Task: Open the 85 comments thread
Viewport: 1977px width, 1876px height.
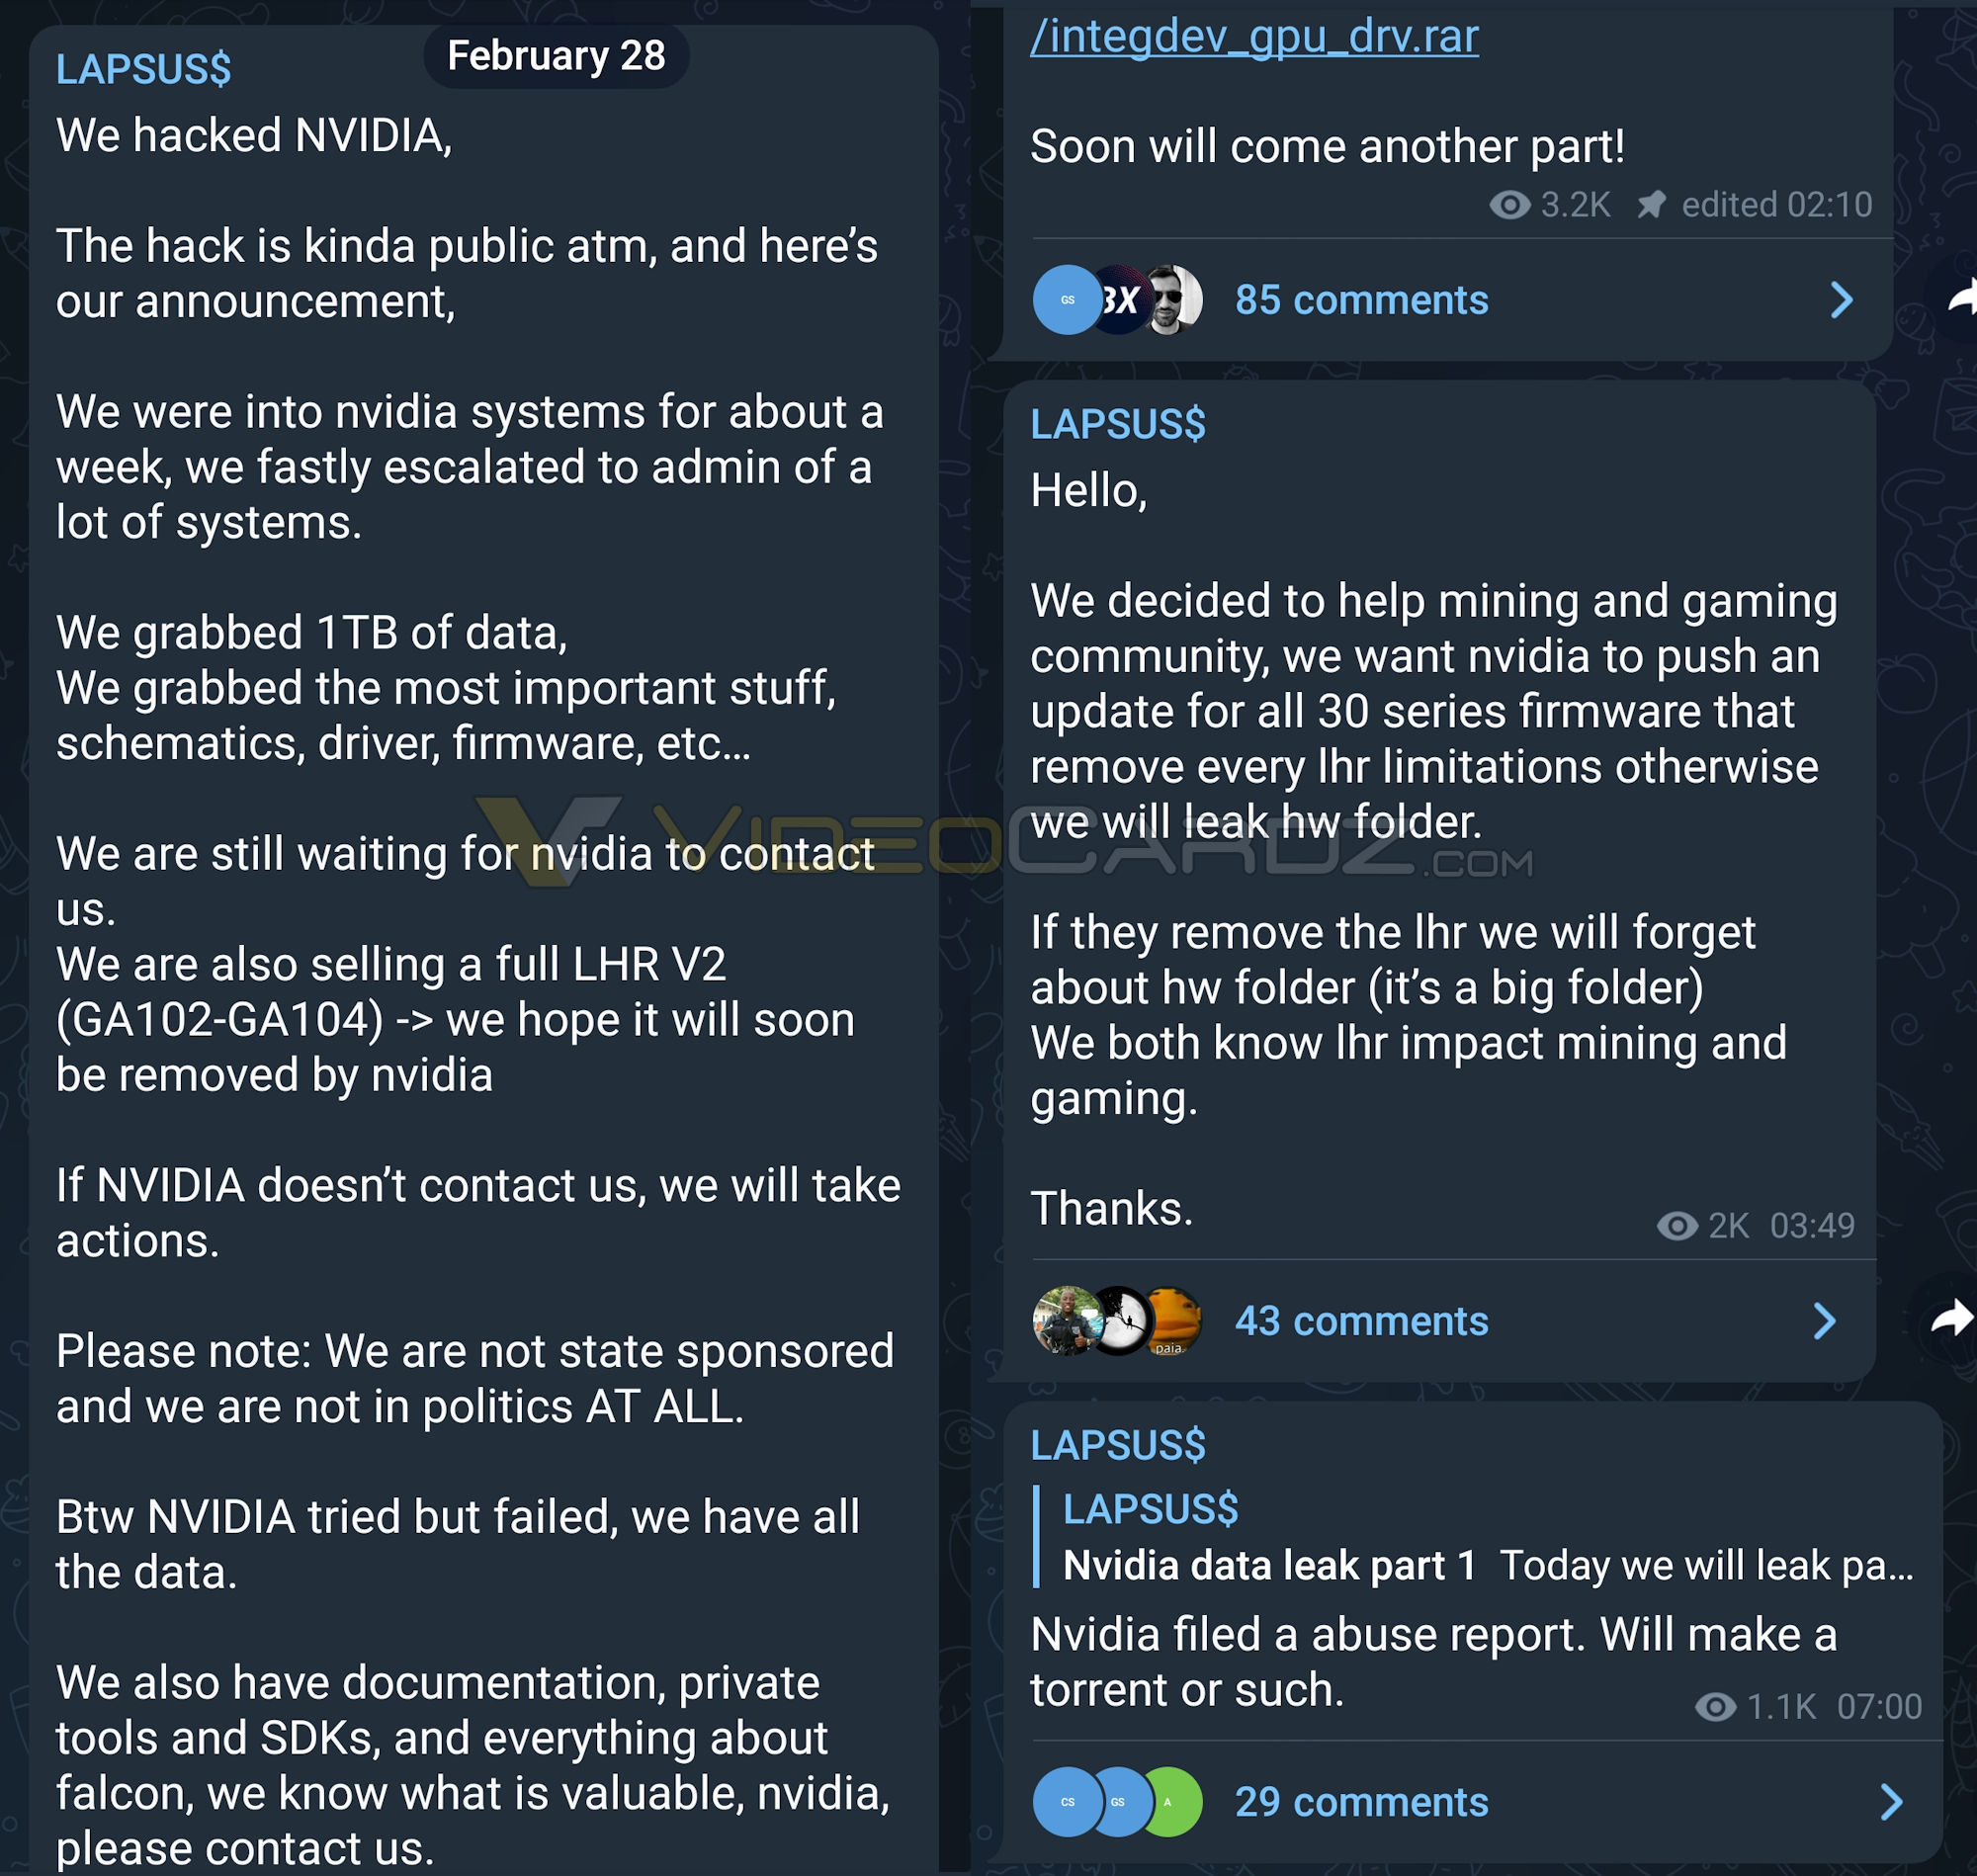Action: coord(1362,299)
